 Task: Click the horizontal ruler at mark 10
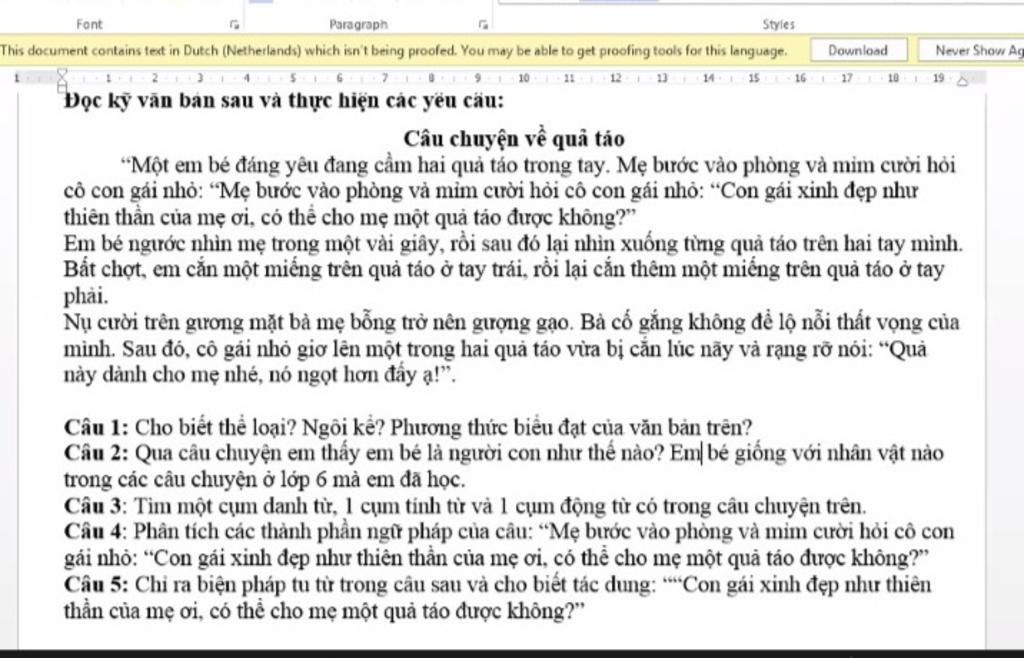(524, 78)
